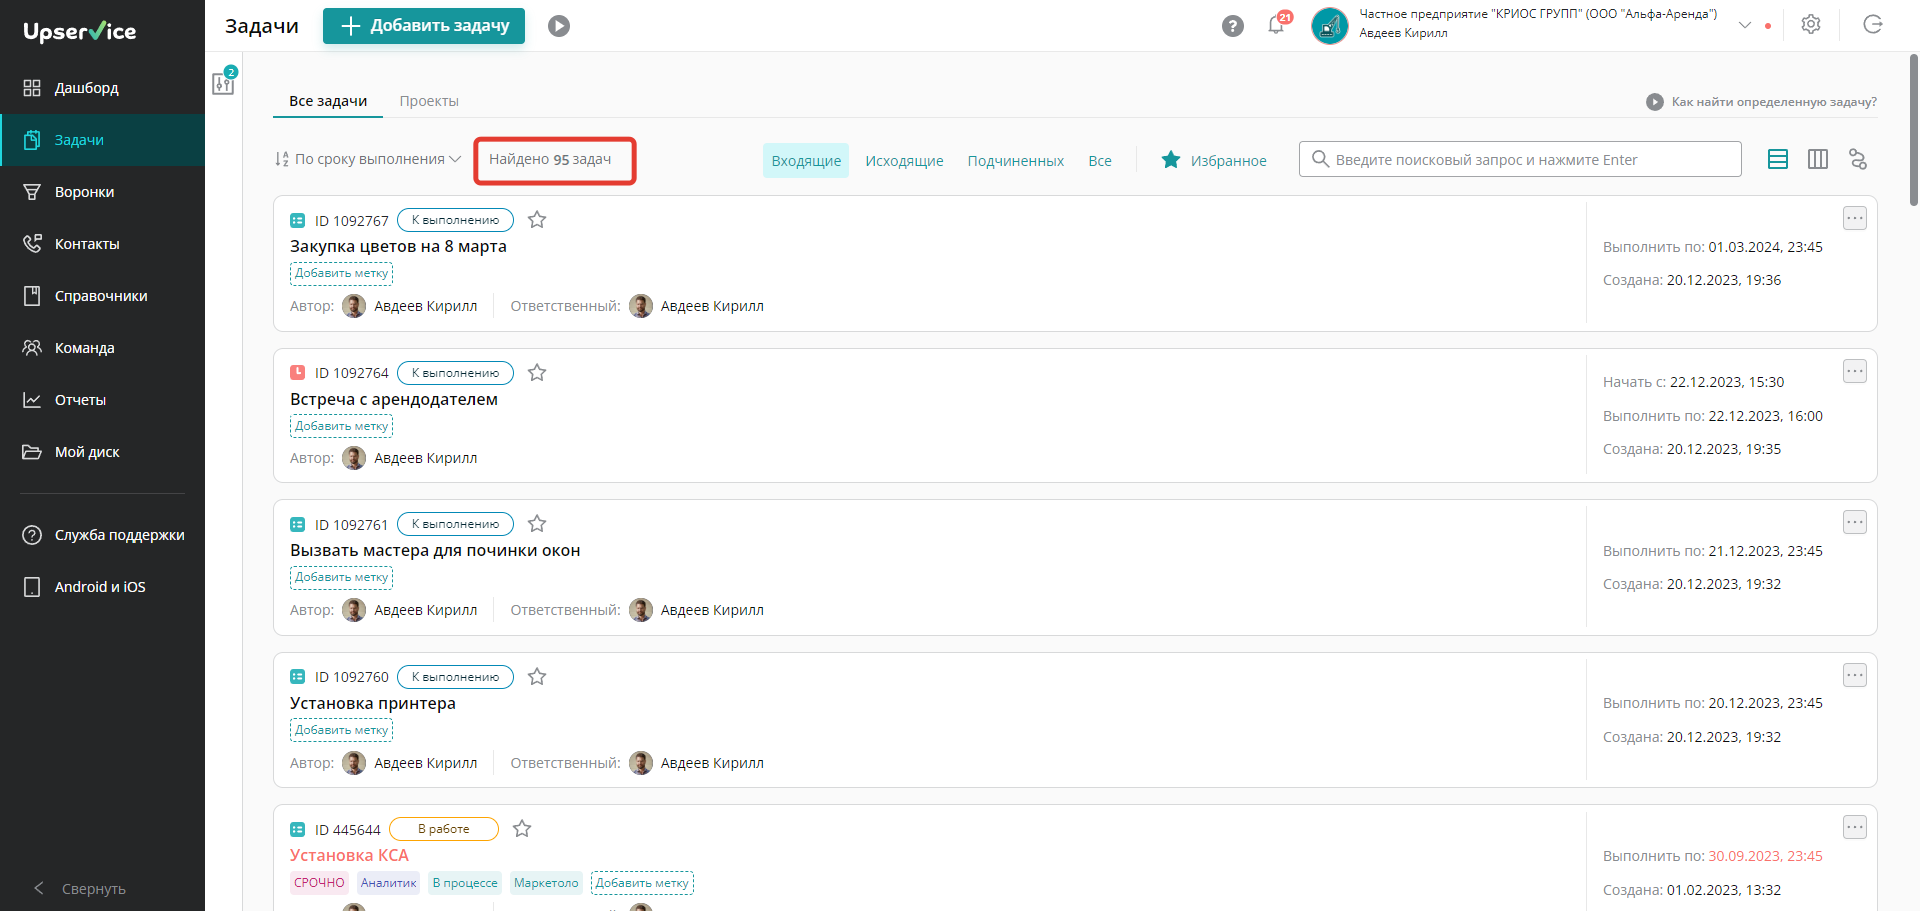The width and height of the screenshot is (1920, 911).
Task: Click the Upservice logo
Action: [80, 31]
